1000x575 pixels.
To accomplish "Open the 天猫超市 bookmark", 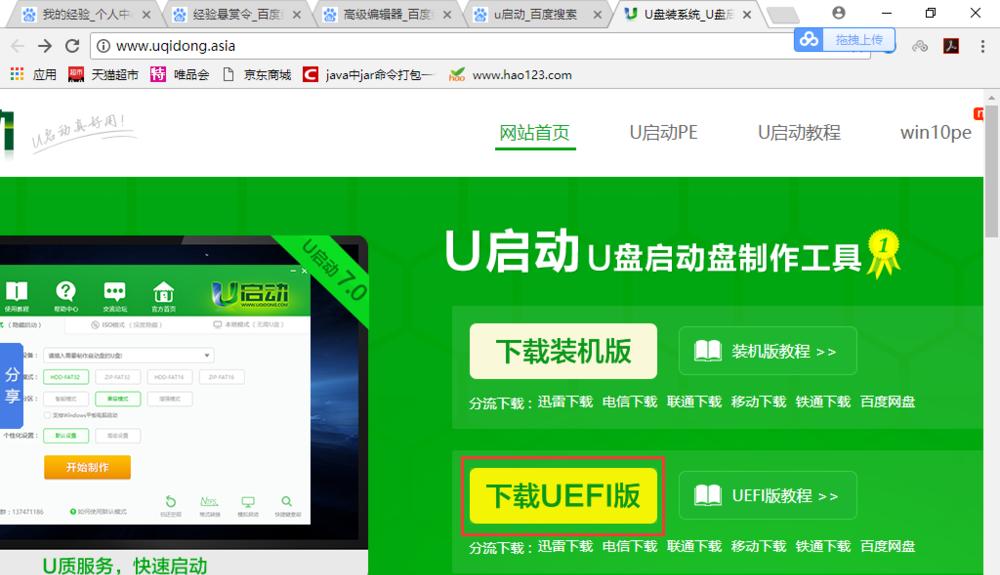I will point(103,75).
